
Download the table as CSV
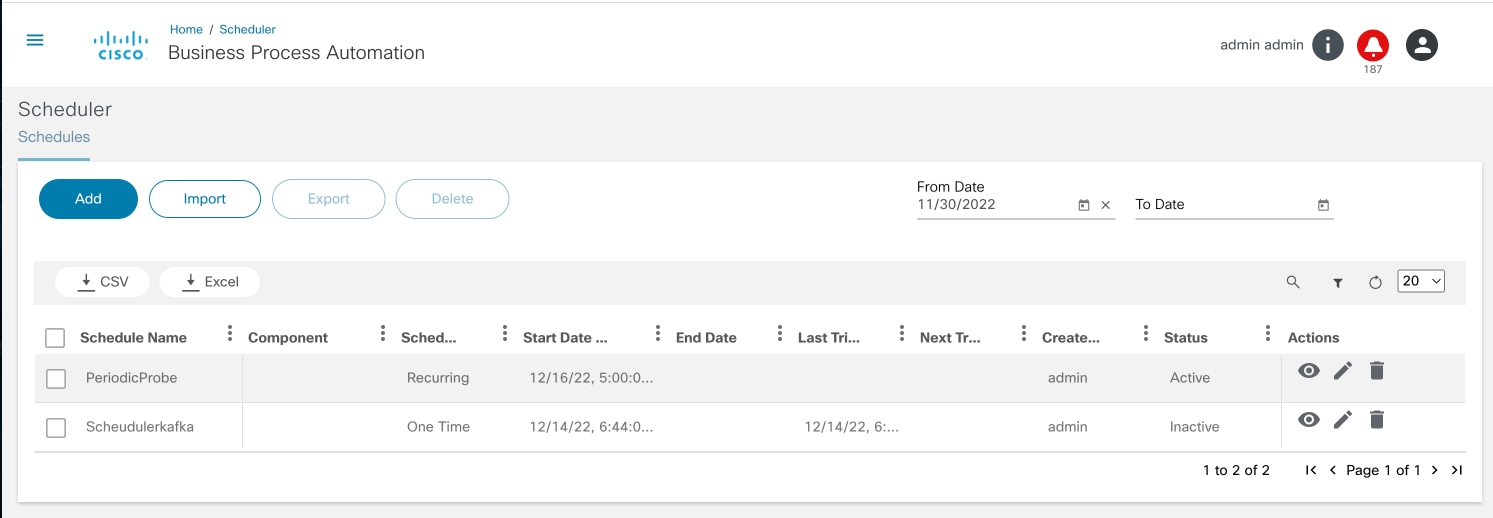pos(103,282)
